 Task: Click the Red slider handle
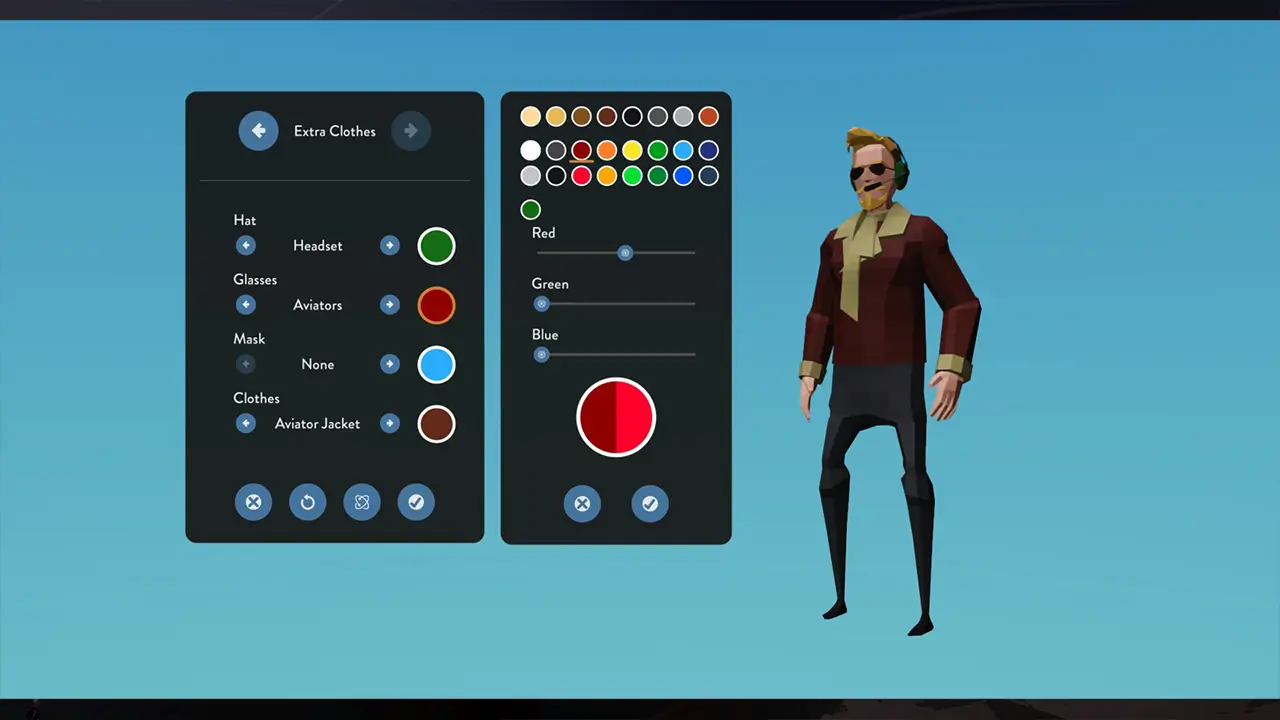coord(625,253)
